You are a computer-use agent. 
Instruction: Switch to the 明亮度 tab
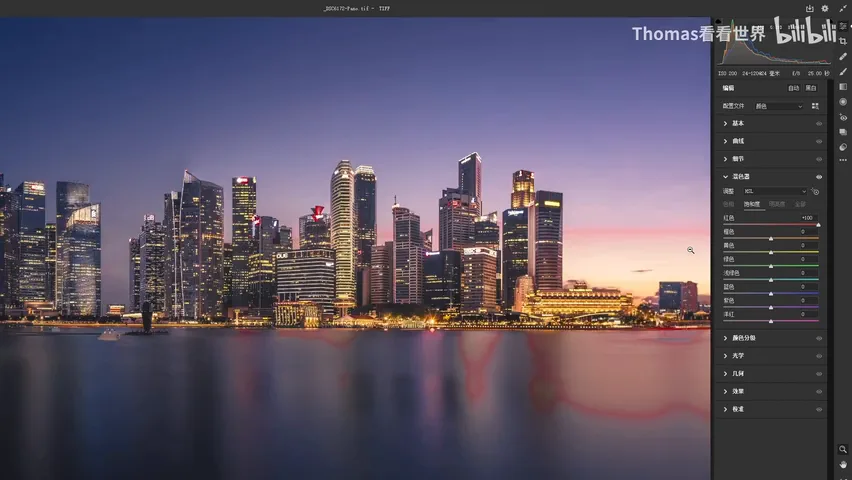776,204
